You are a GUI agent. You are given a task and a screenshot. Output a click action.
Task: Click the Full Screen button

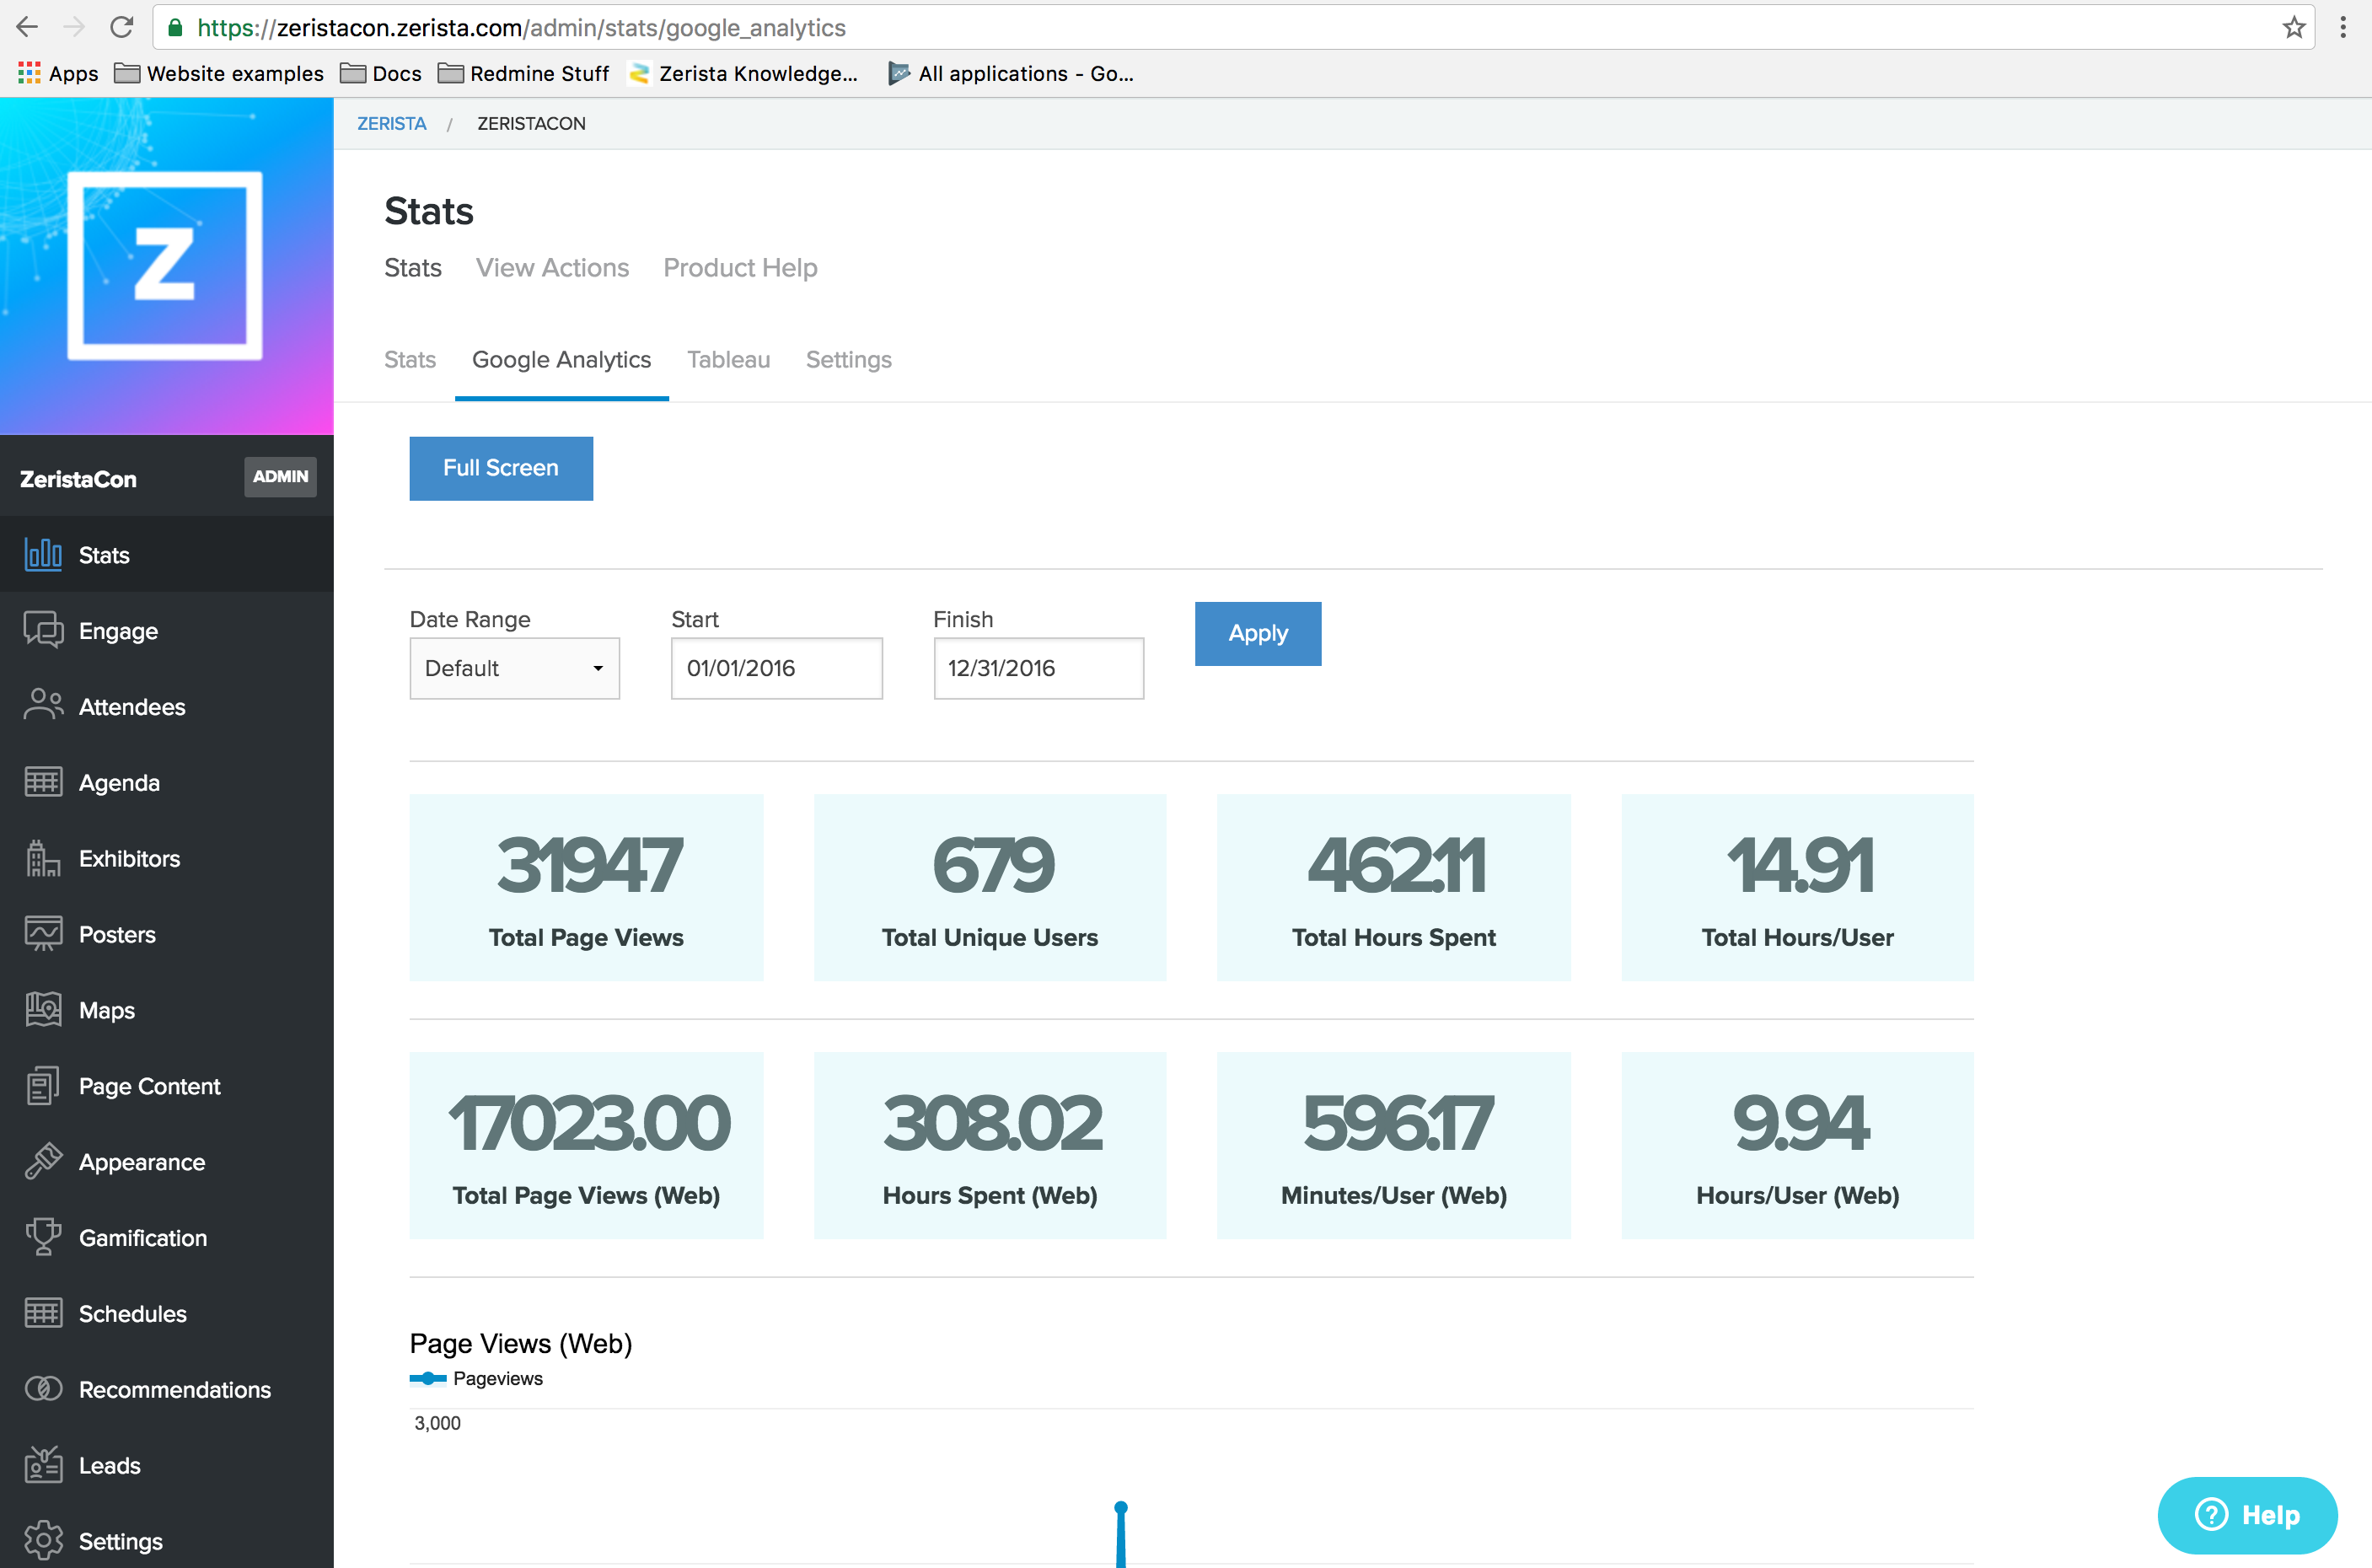point(501,468)
